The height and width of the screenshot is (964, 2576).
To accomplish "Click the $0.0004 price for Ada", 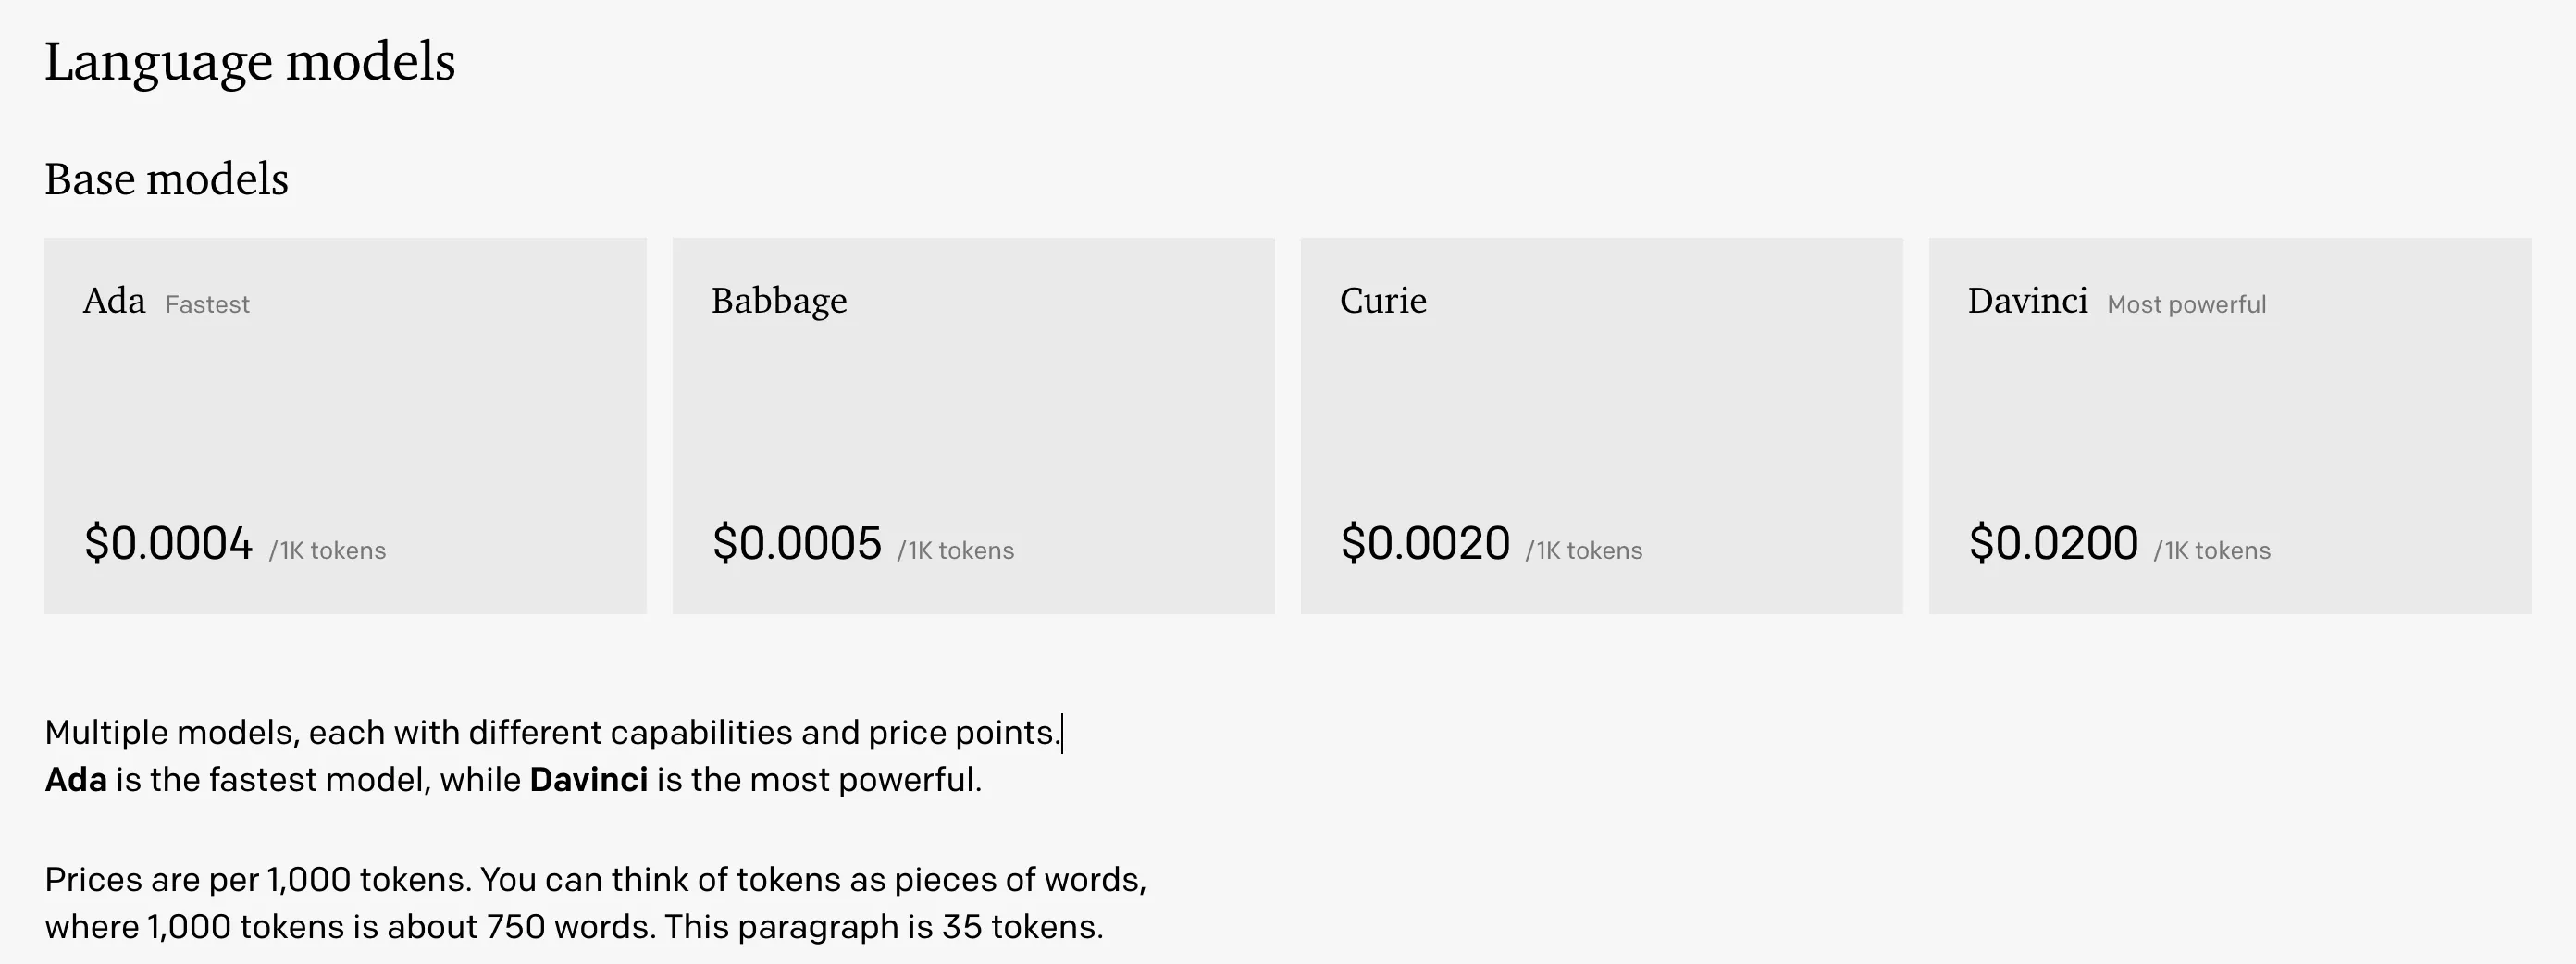I will (x=168, y=544).
